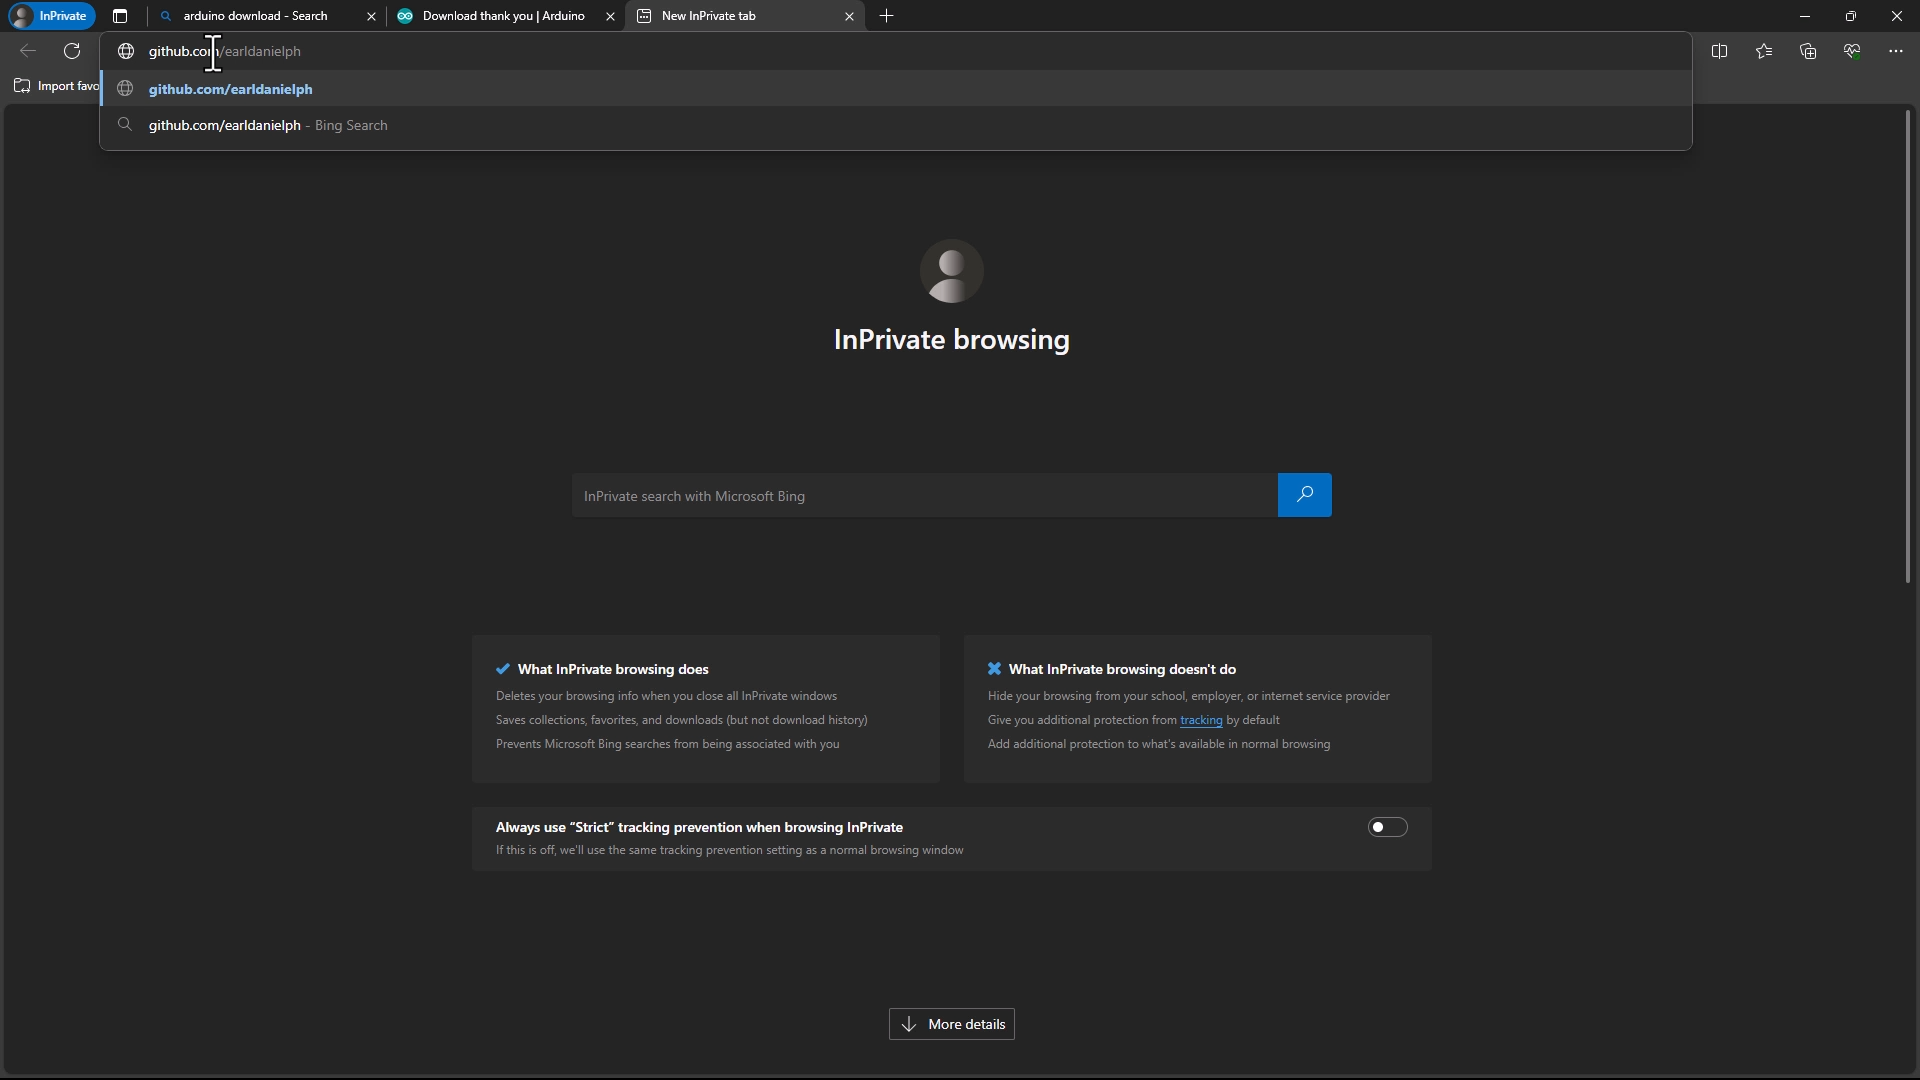Click the address bar text github.com
This screenshot has width=1920, height=1080.
click(182, 51)
